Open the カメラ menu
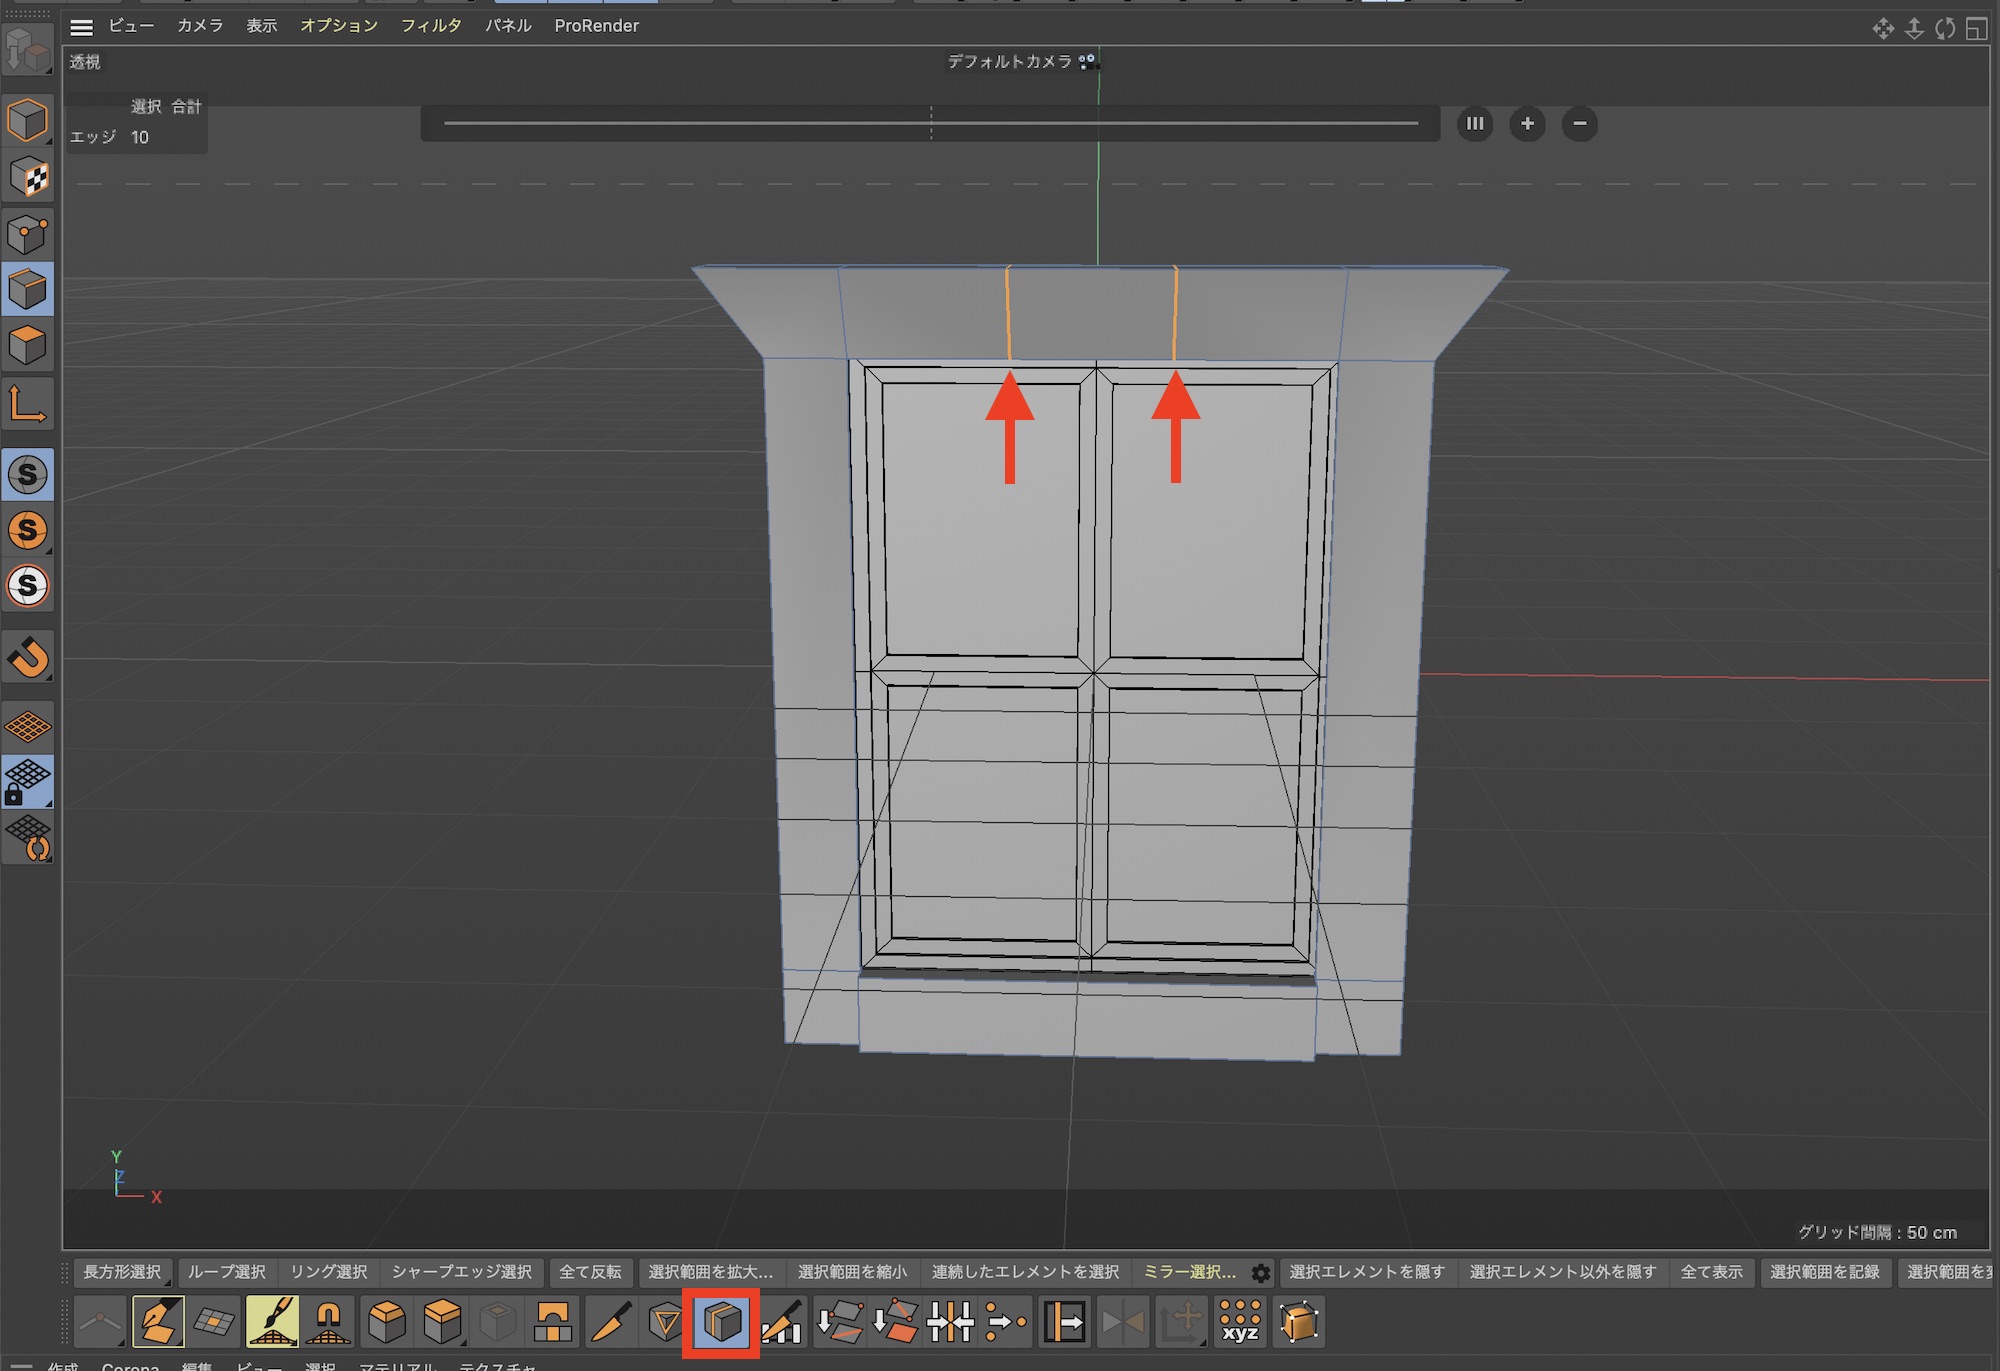 pyautogui.click(x=200, y=26)
